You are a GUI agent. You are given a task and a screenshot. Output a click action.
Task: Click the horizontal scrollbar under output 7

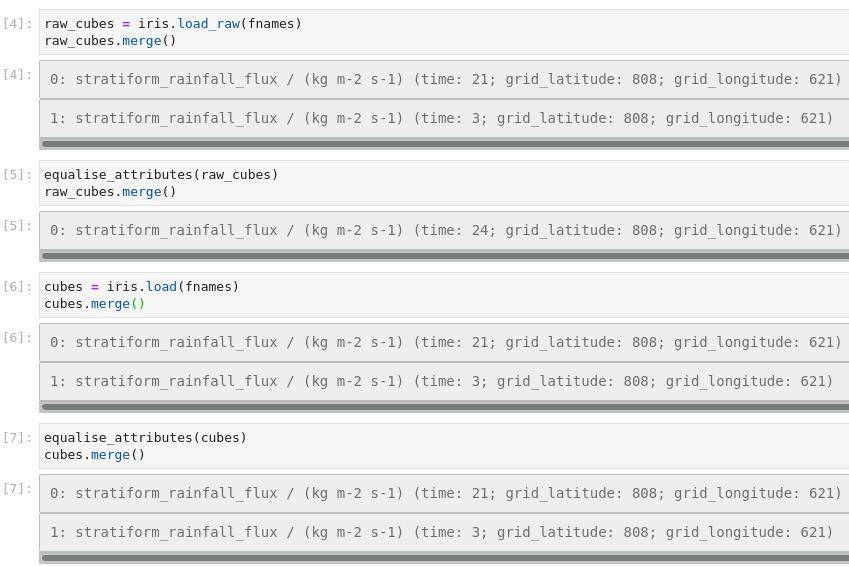pos(445,558)
